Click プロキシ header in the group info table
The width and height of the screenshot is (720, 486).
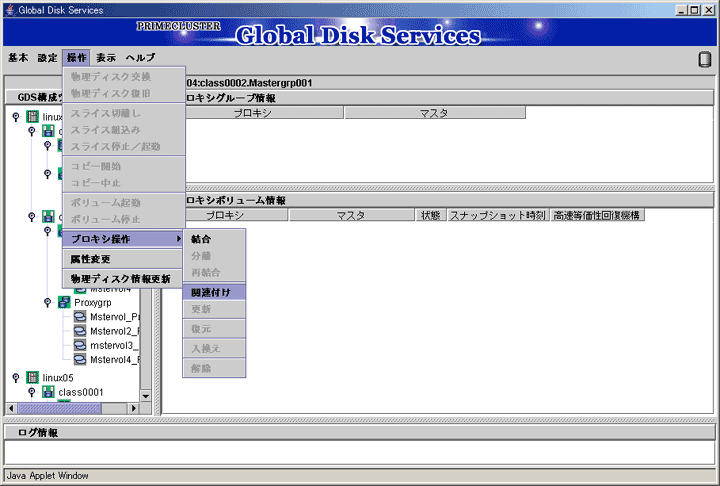(264, 113)
